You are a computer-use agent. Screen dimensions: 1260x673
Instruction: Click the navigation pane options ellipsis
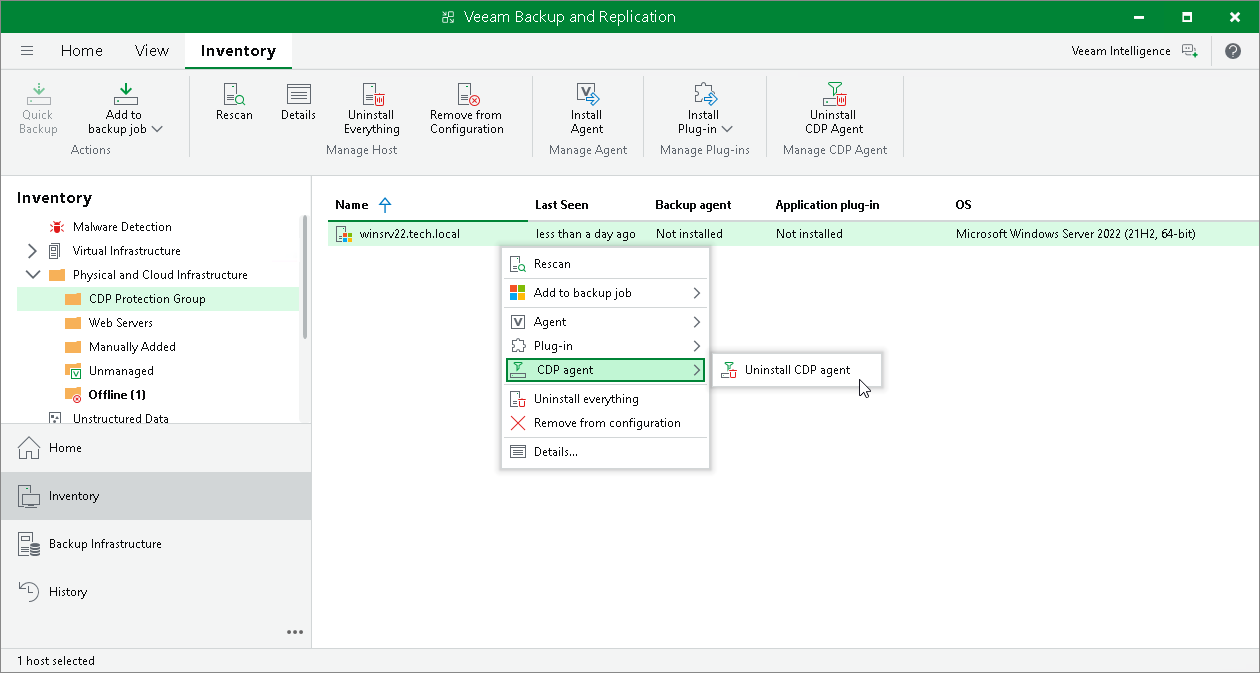click(x=295, y=632)
